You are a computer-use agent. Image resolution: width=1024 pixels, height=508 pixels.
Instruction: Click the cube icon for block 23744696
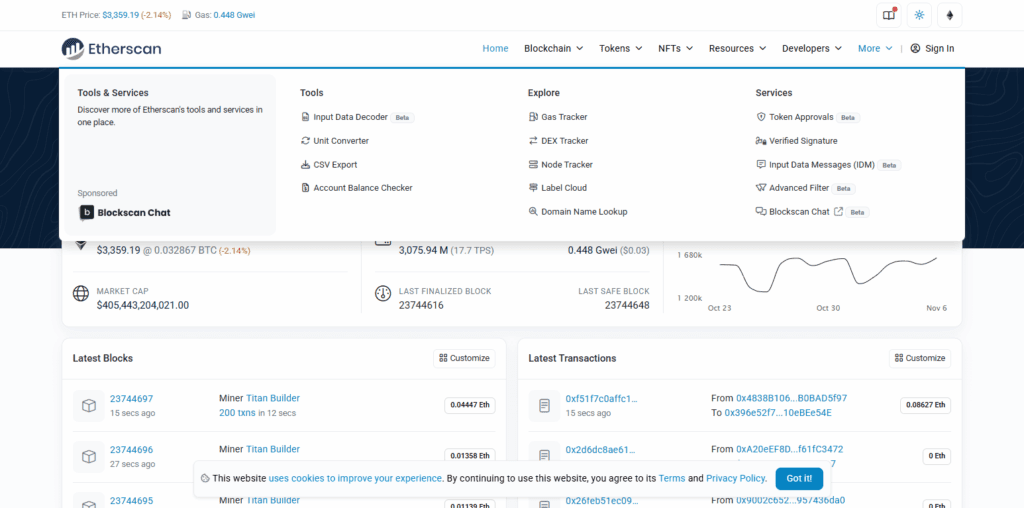tap(89, 456)
